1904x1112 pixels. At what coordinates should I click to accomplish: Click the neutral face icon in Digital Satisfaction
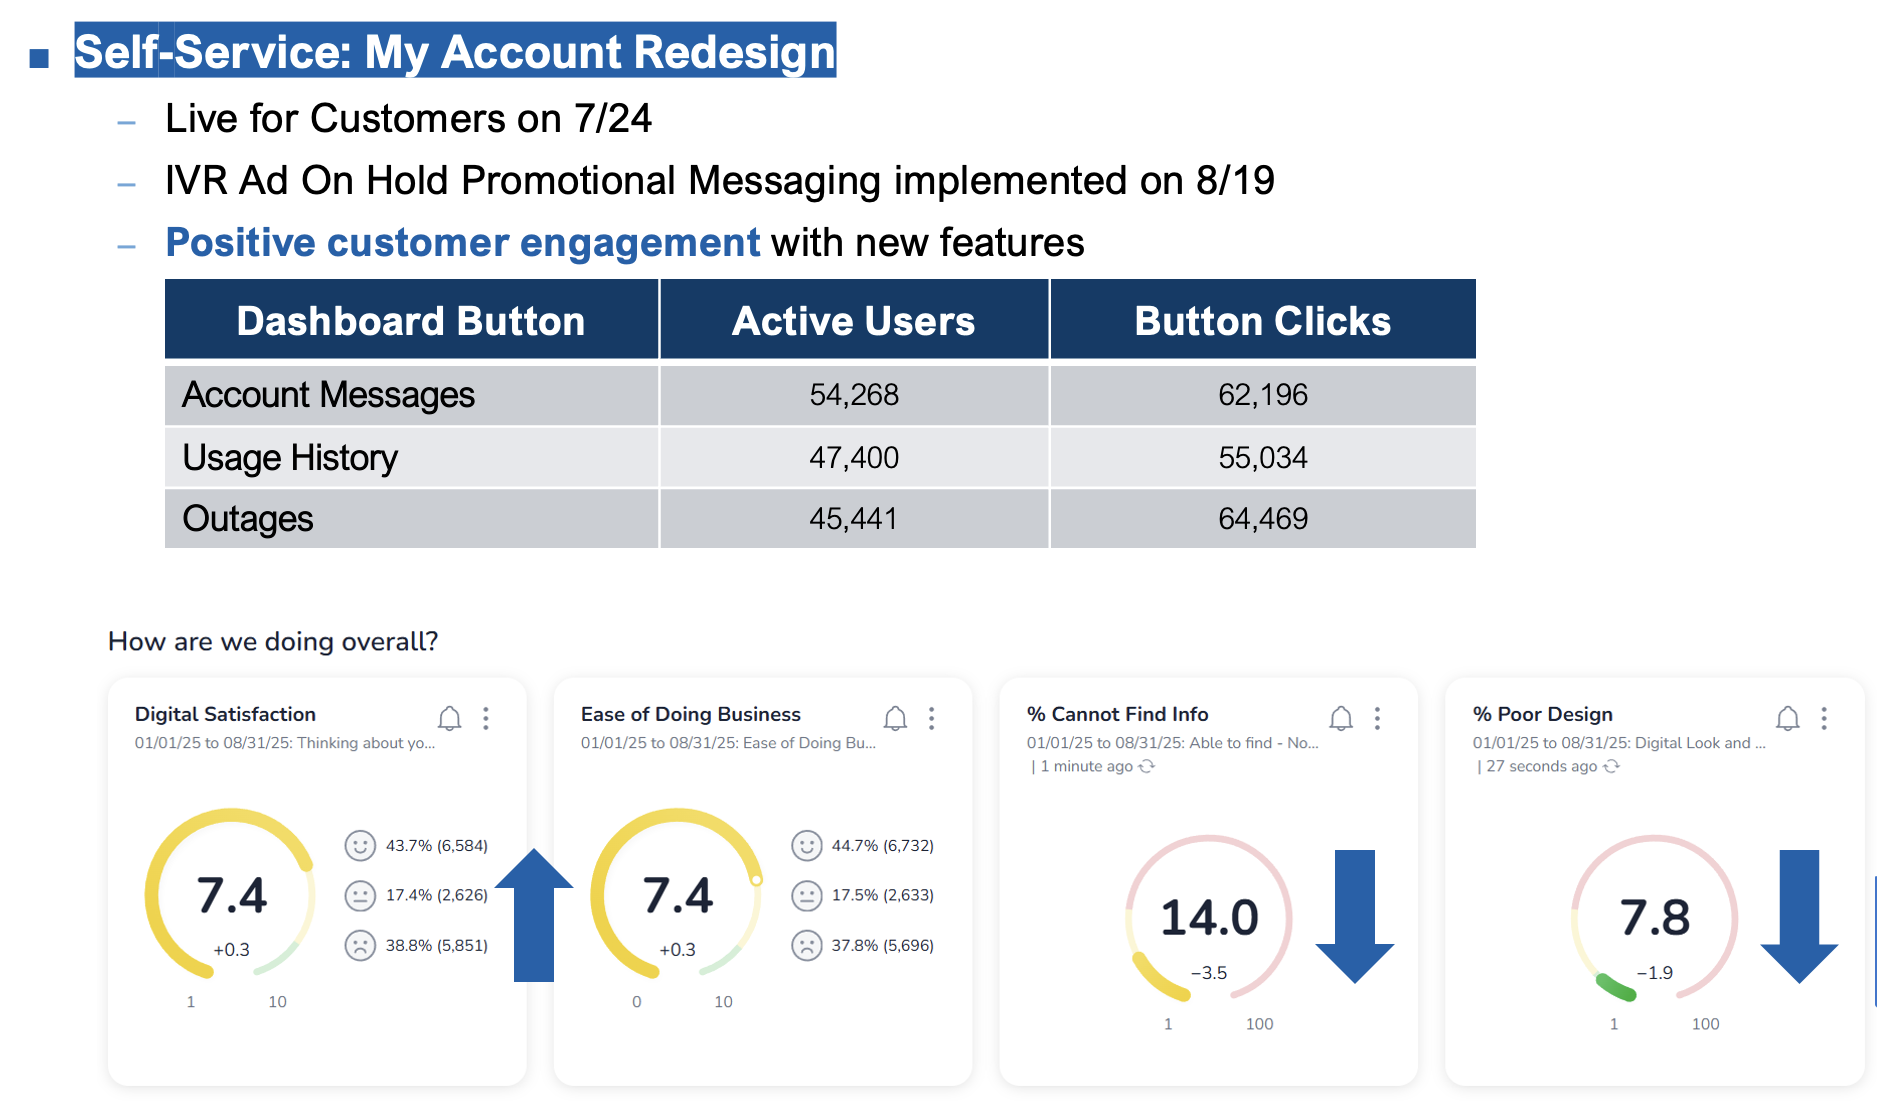click(x=360, y=895)
